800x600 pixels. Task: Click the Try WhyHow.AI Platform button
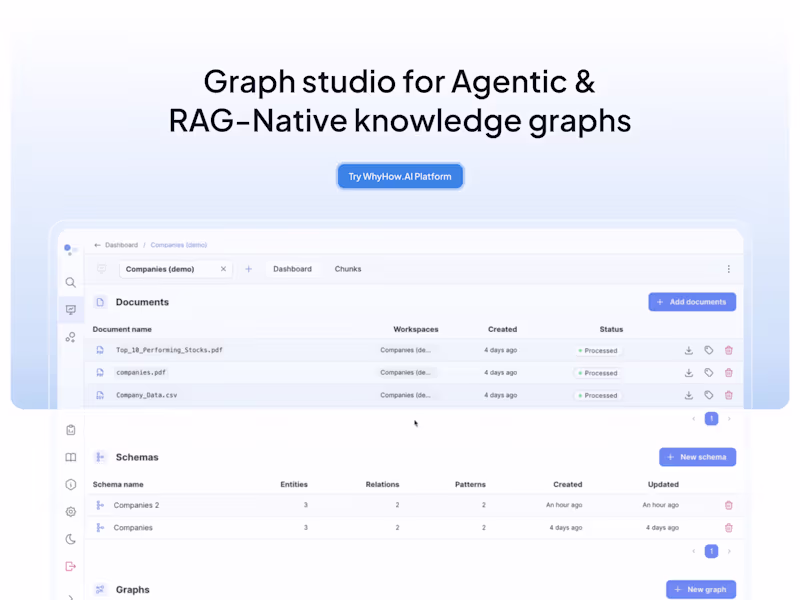[400, 176]
